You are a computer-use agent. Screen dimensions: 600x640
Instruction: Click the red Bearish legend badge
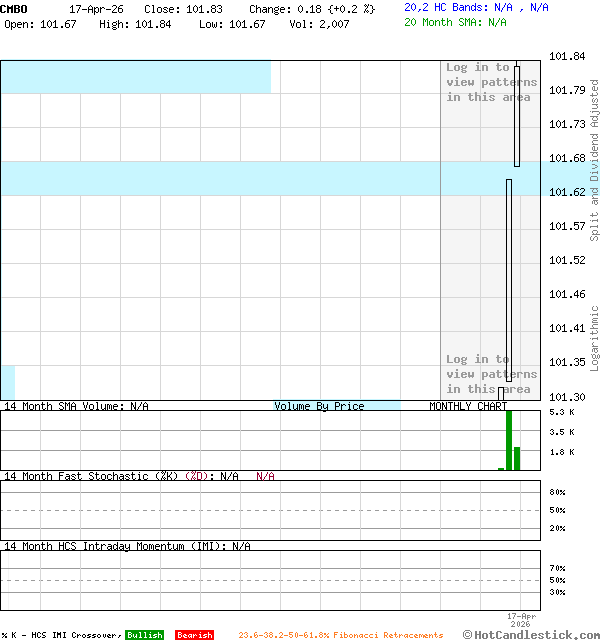[194, 635]
